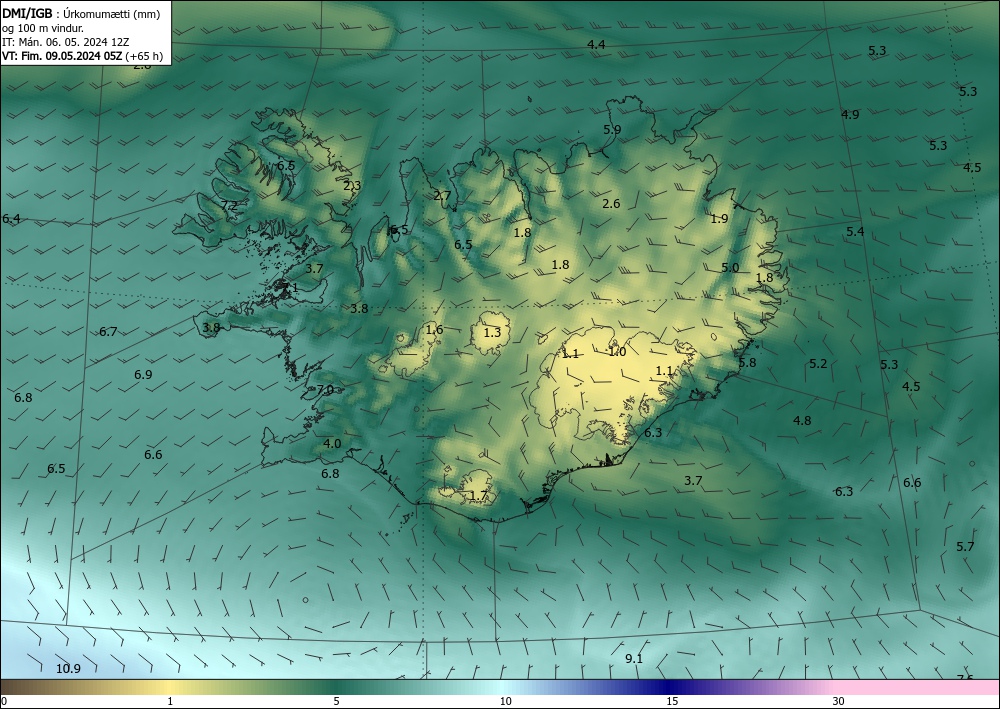The height and width of the screenshot is (709, 1000).
Task: Click the initial time line "IT: Mán. 06. 05. 2024 12Z"
Action: (66, 42)
